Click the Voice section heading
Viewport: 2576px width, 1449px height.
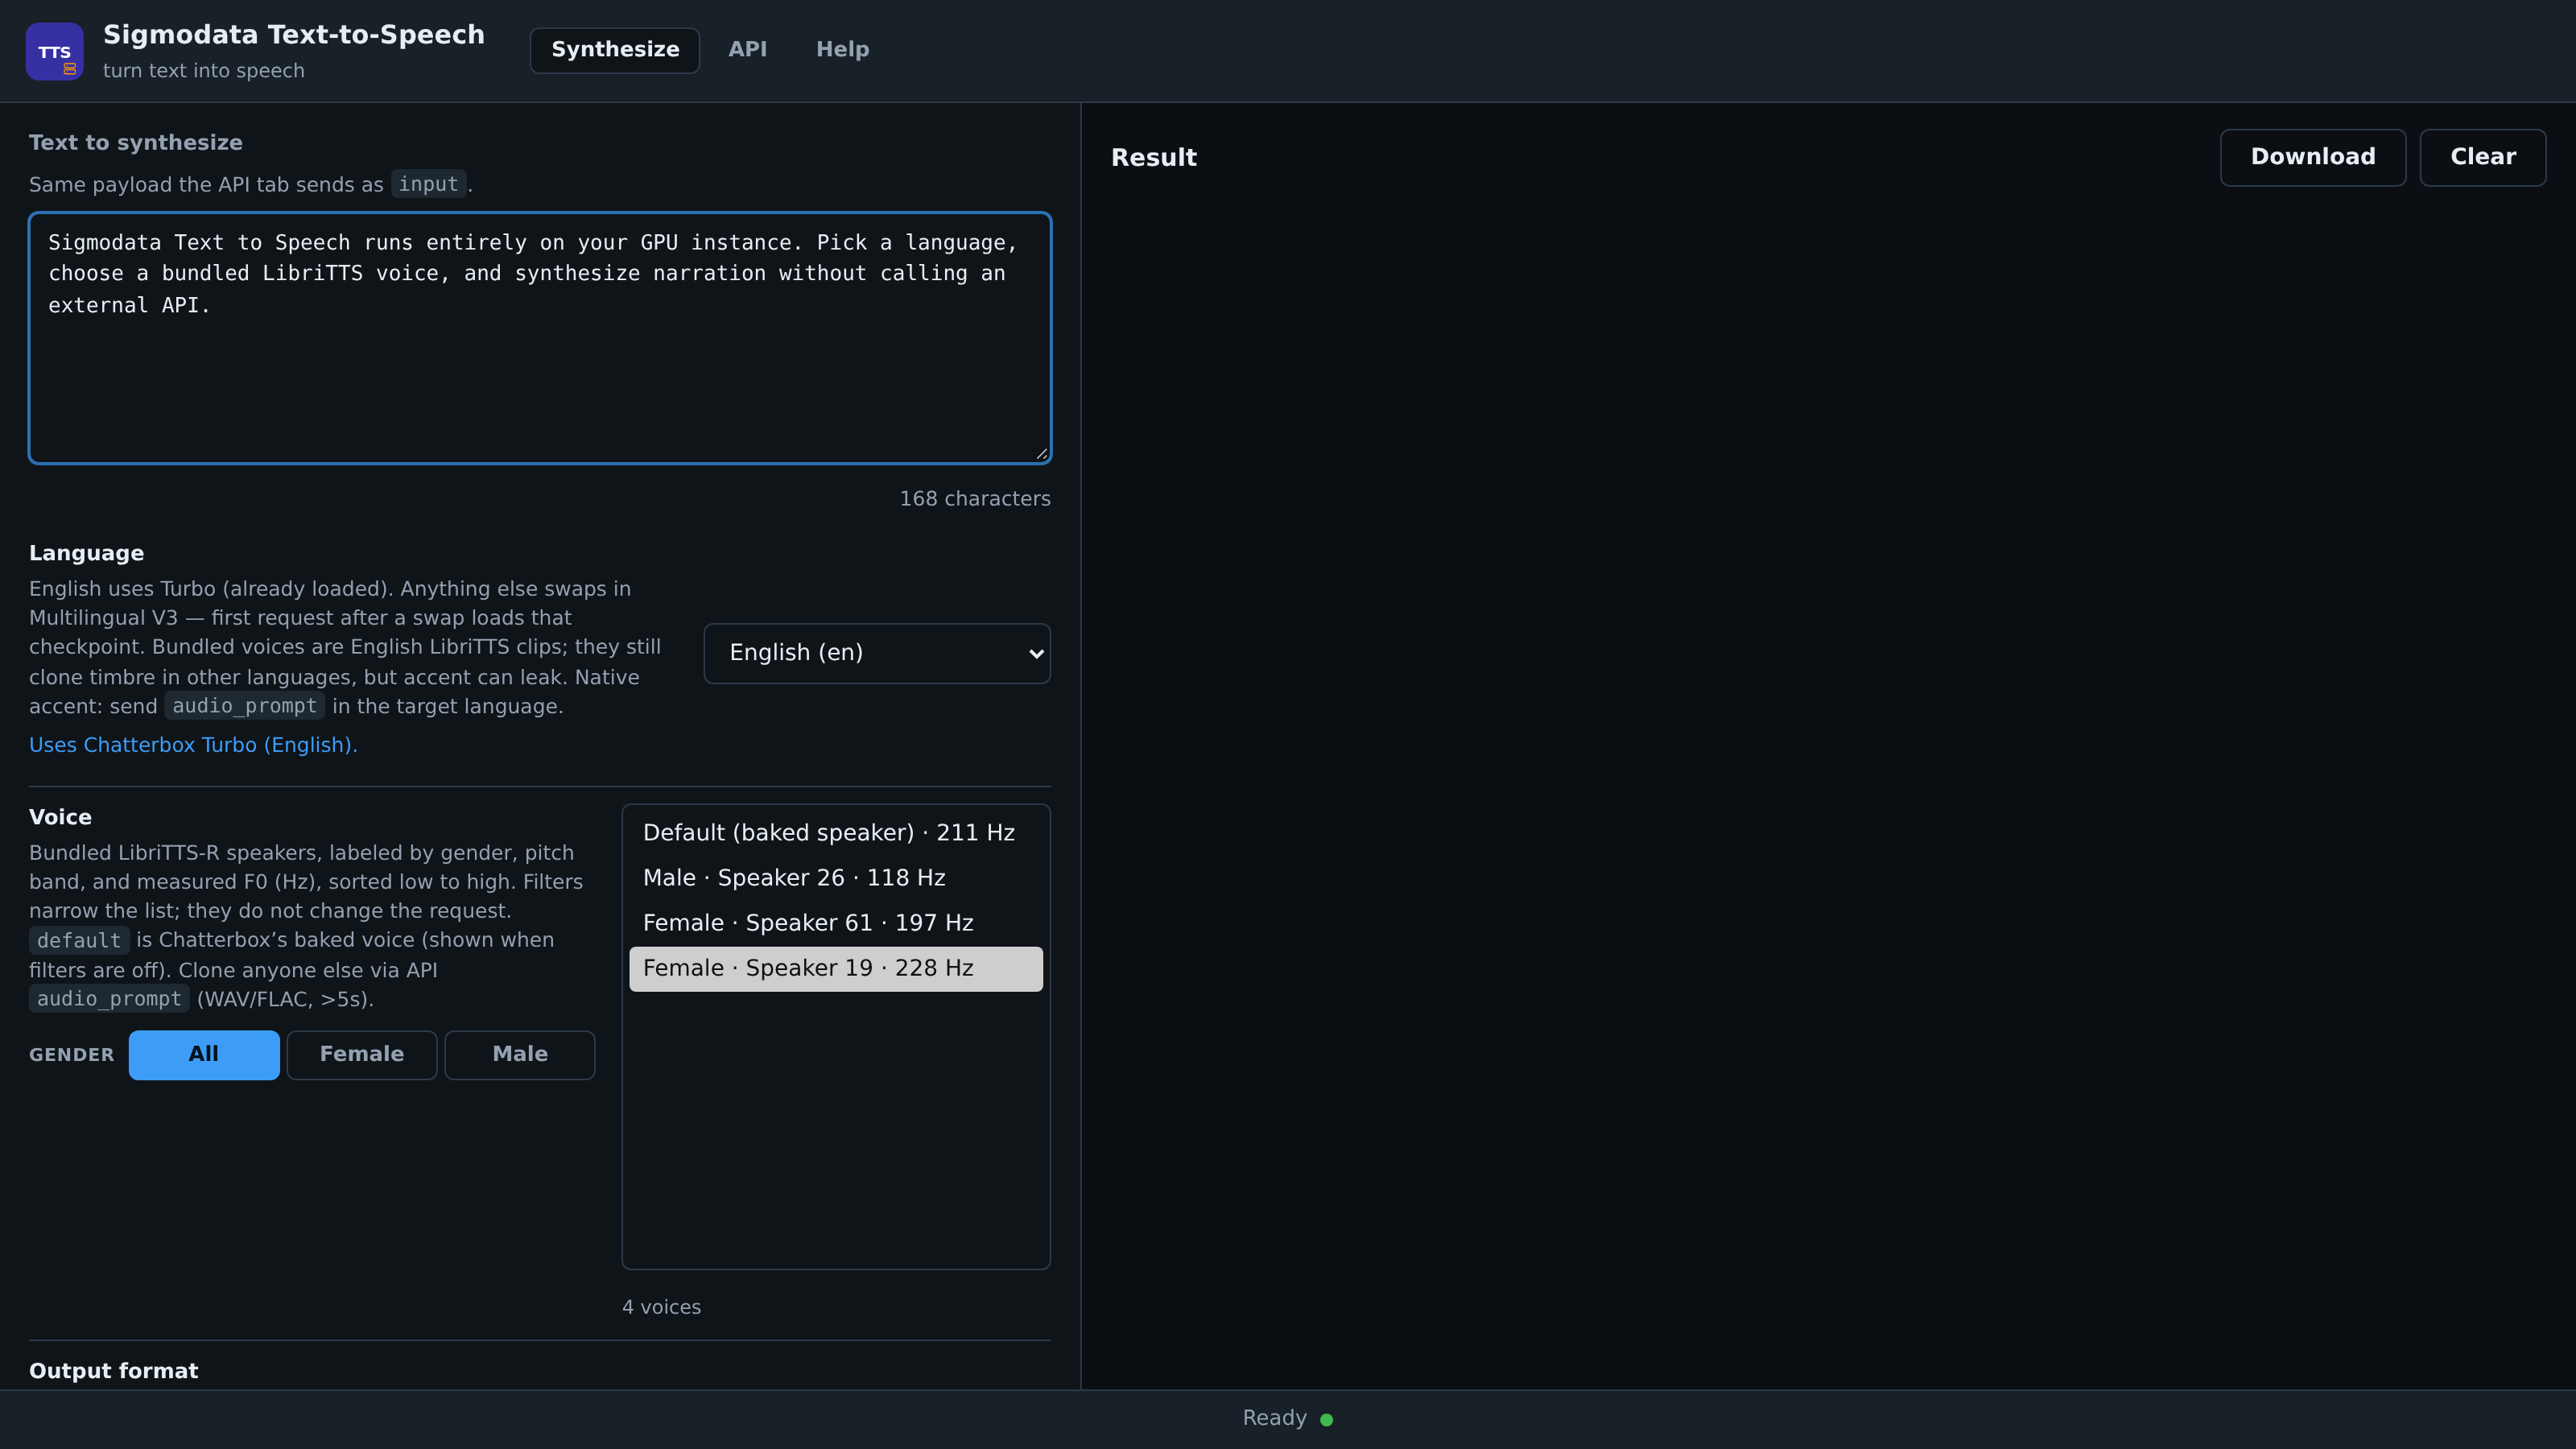click(60, 817)
